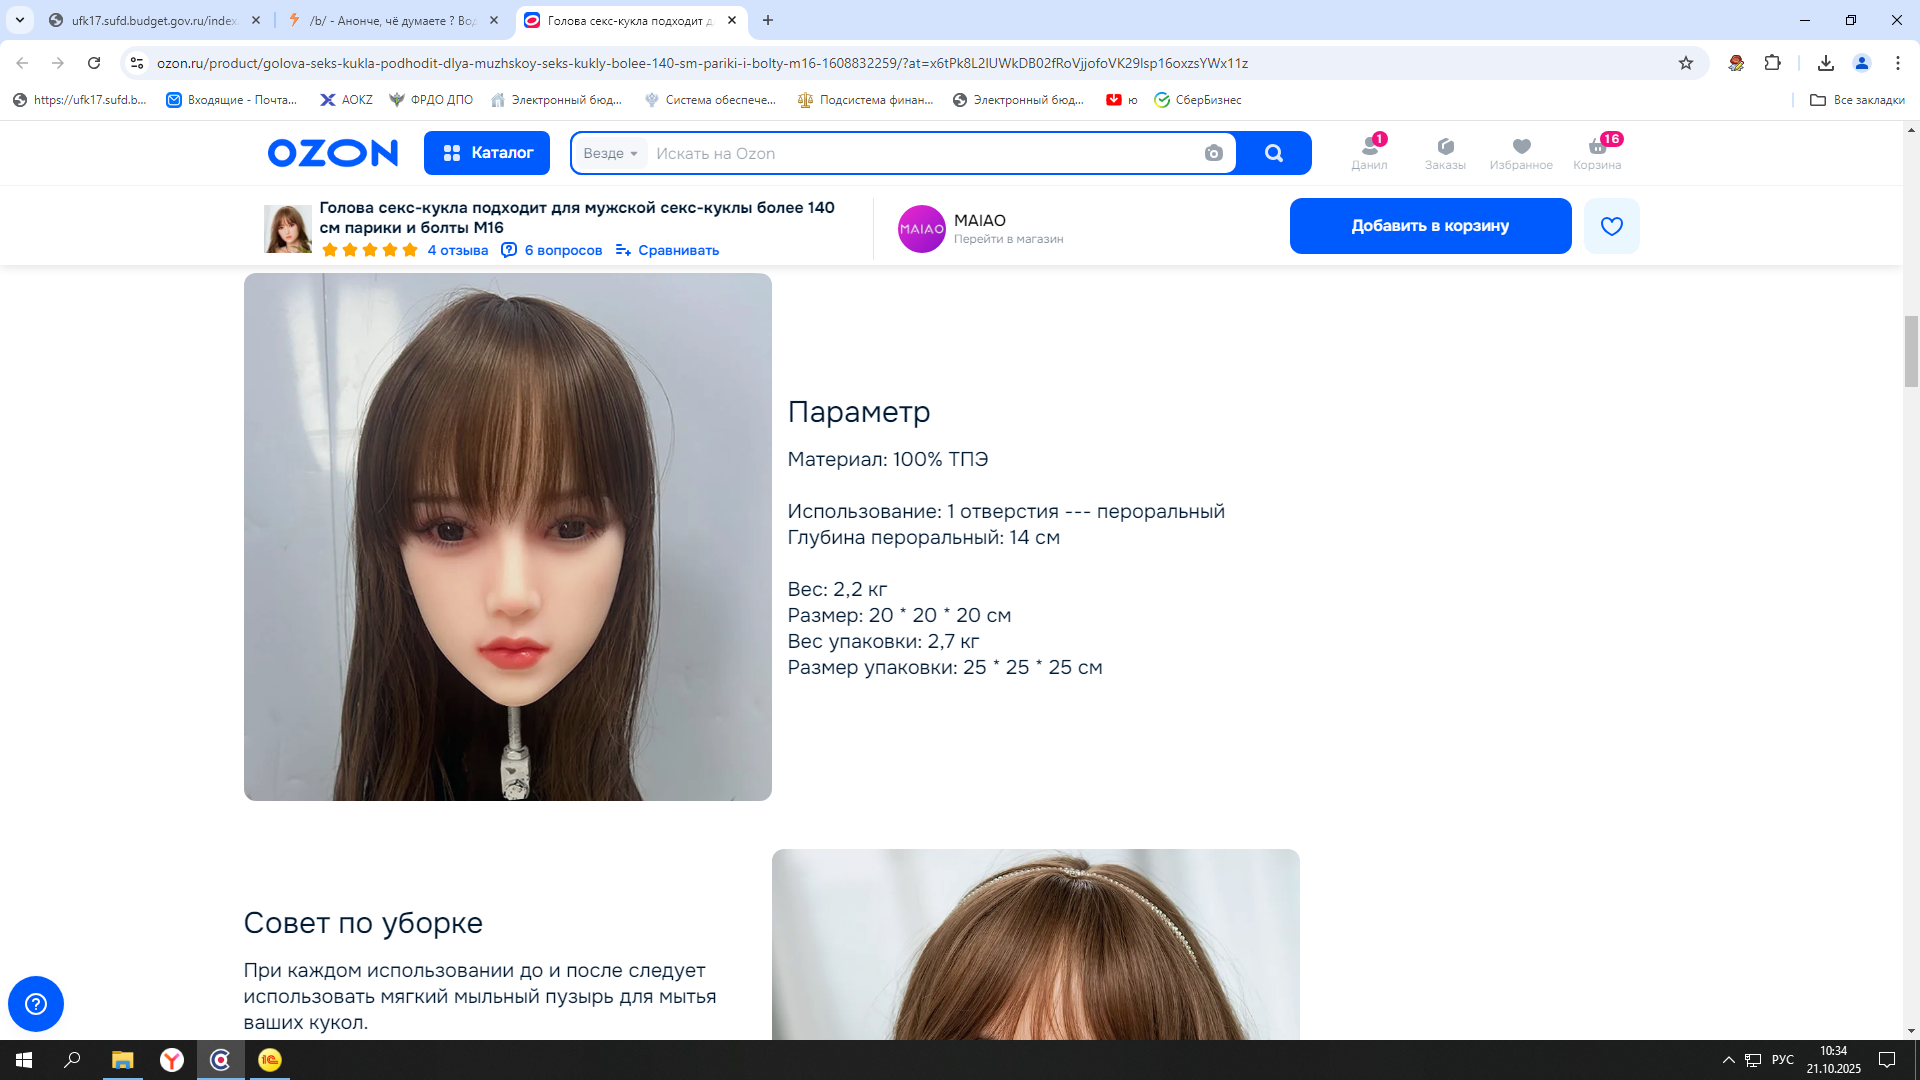
Task: Expand the Везде search scope dropdown
Action: pos(610,153)
